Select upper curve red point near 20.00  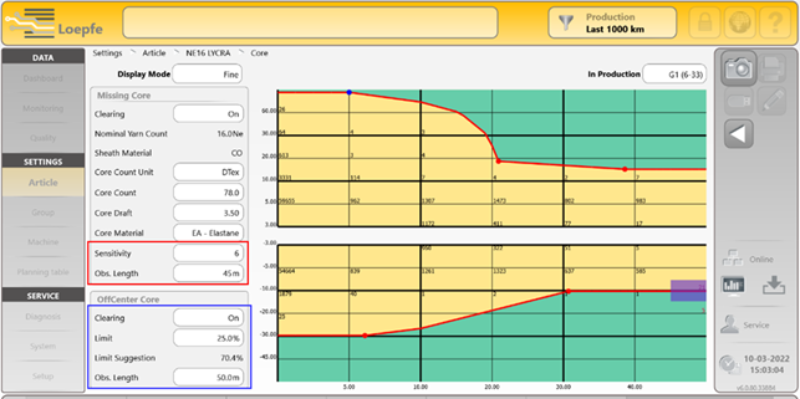498,161
